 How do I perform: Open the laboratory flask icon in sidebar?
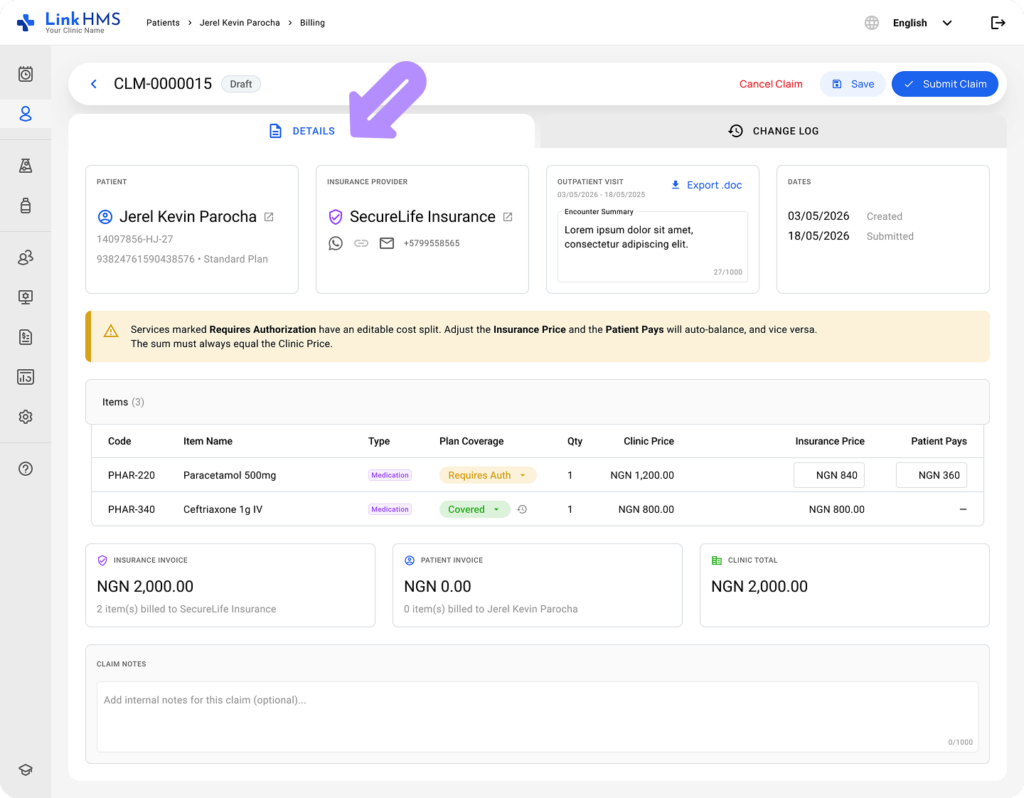pos(25,166)
